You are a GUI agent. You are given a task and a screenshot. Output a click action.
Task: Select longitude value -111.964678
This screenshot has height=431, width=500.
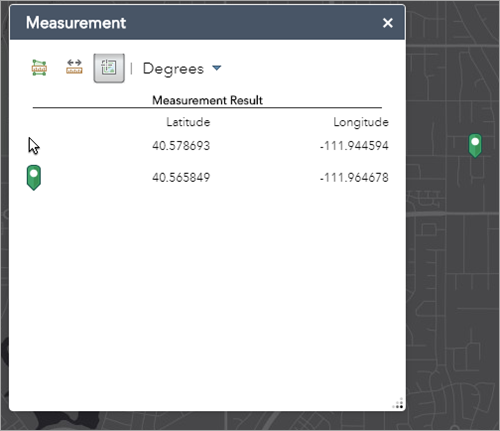coord(354,177)
